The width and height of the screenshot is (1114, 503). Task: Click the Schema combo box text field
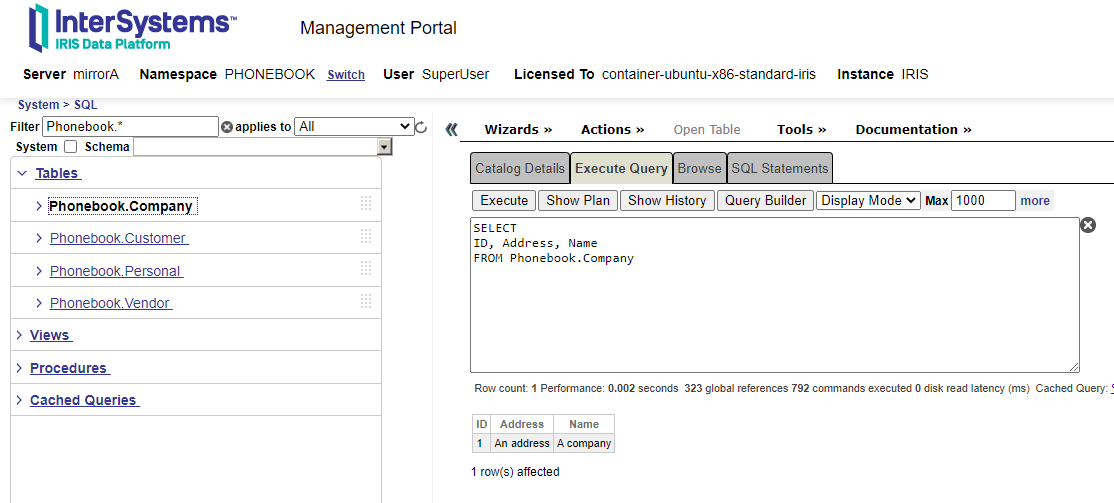click(255, 147)
